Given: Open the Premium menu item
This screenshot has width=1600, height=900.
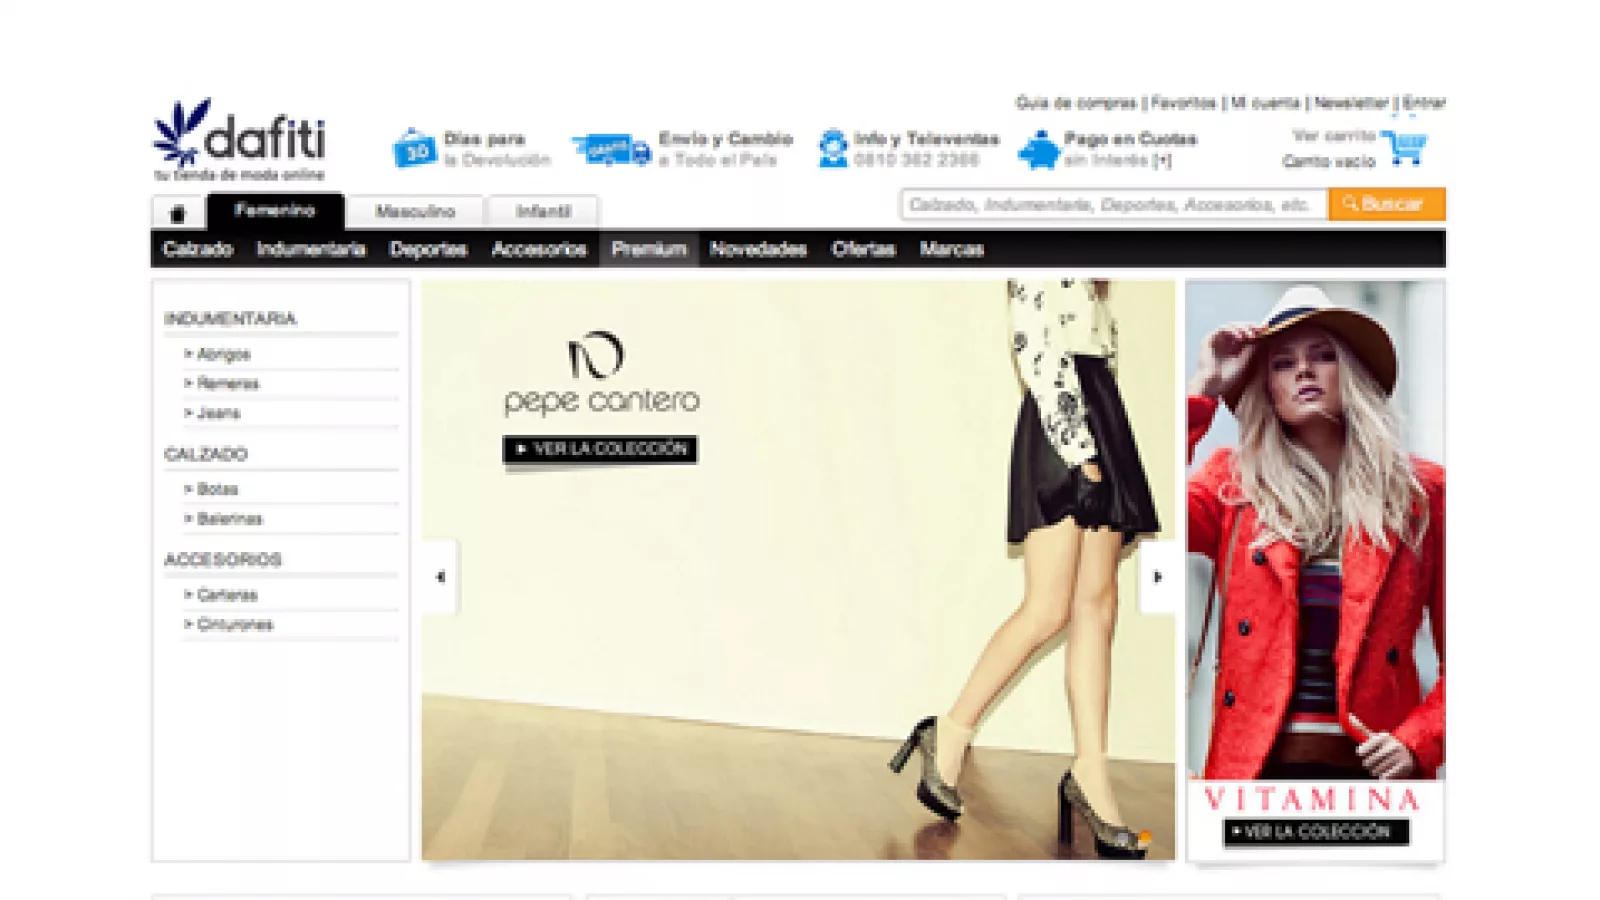Looking at the screenshot, I should [649, 249].
